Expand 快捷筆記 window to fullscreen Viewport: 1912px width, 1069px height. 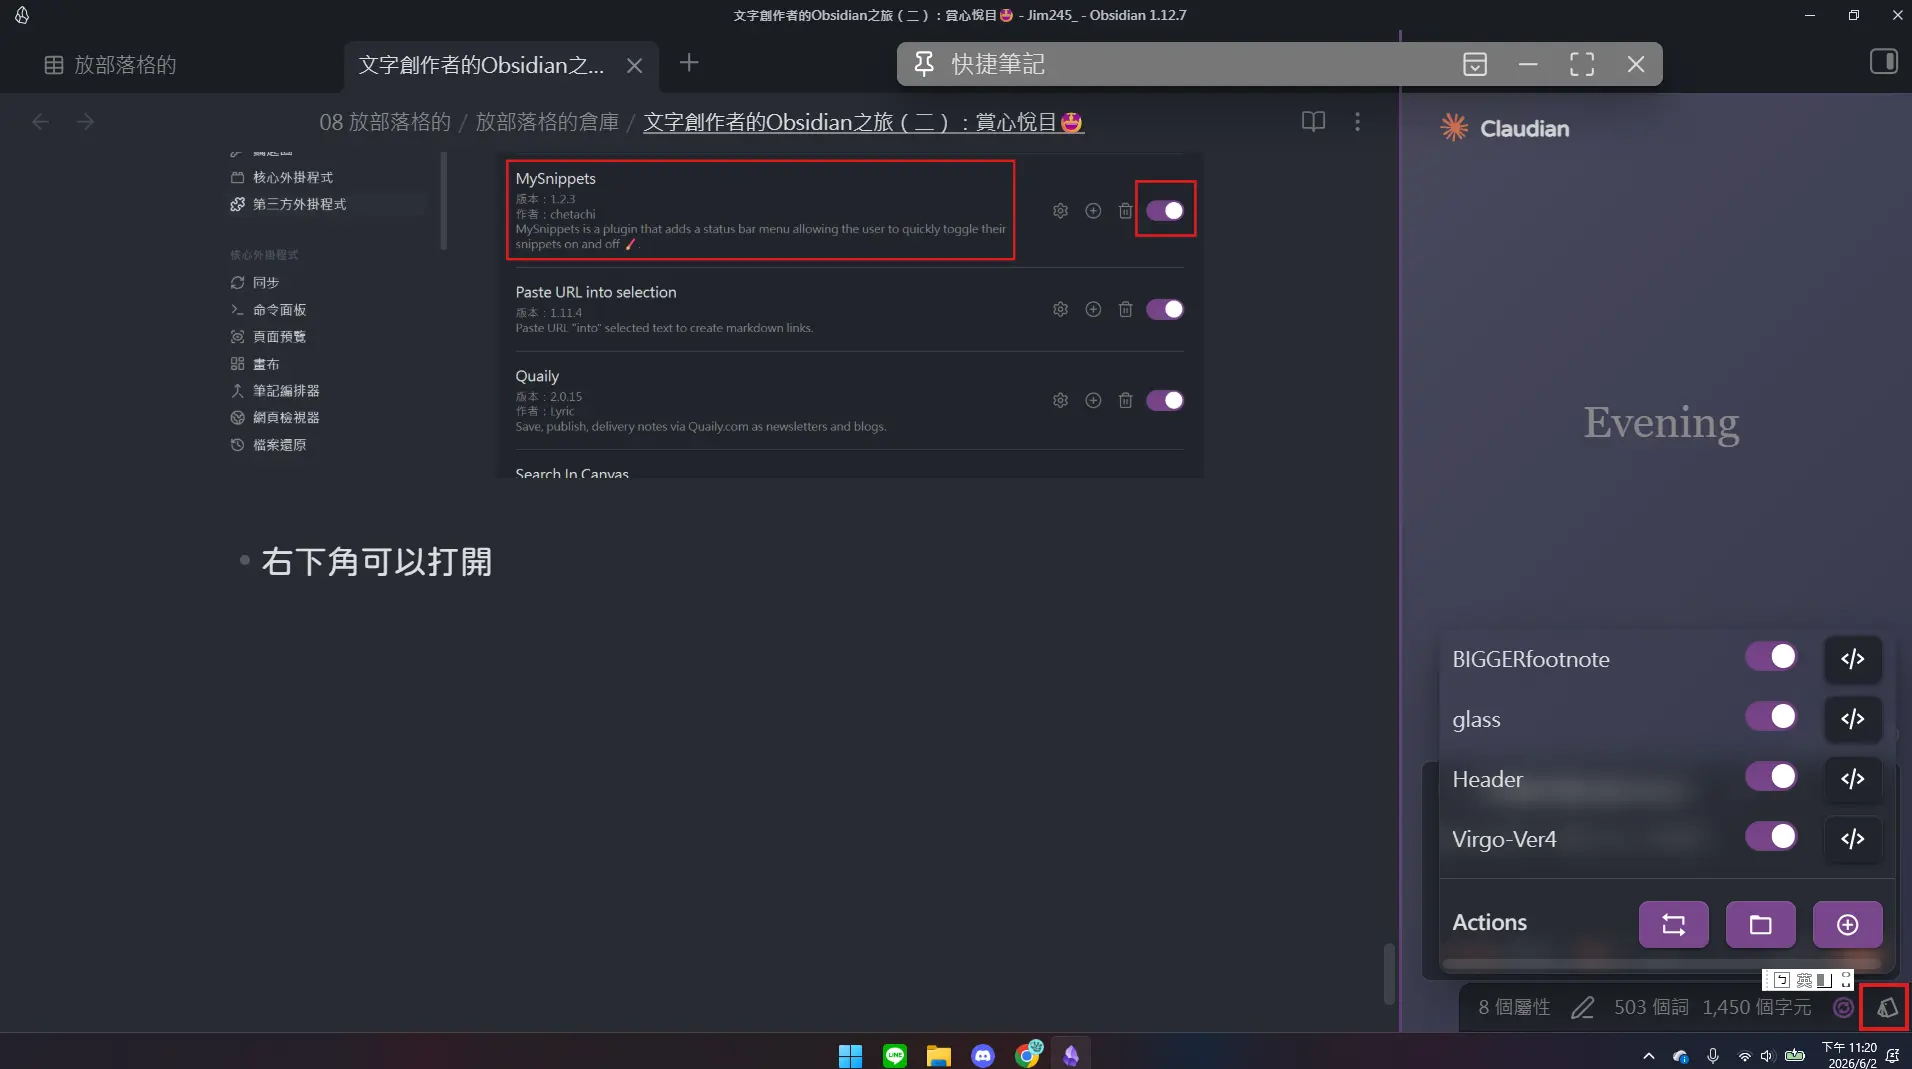[x=1582, y=64]
